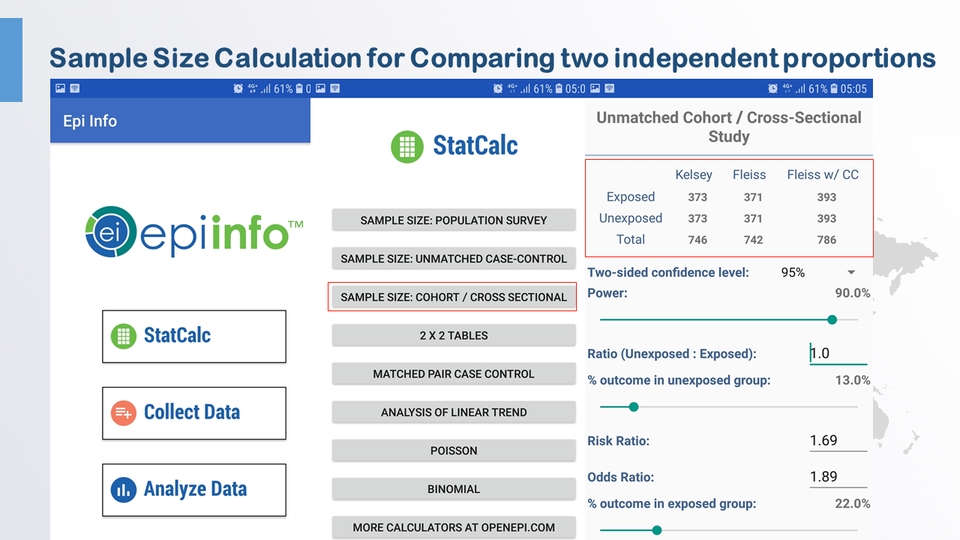The height and width of the screenshot is (540, 960).
Task: Click the epi info logo circle icon
Action: 111,231
